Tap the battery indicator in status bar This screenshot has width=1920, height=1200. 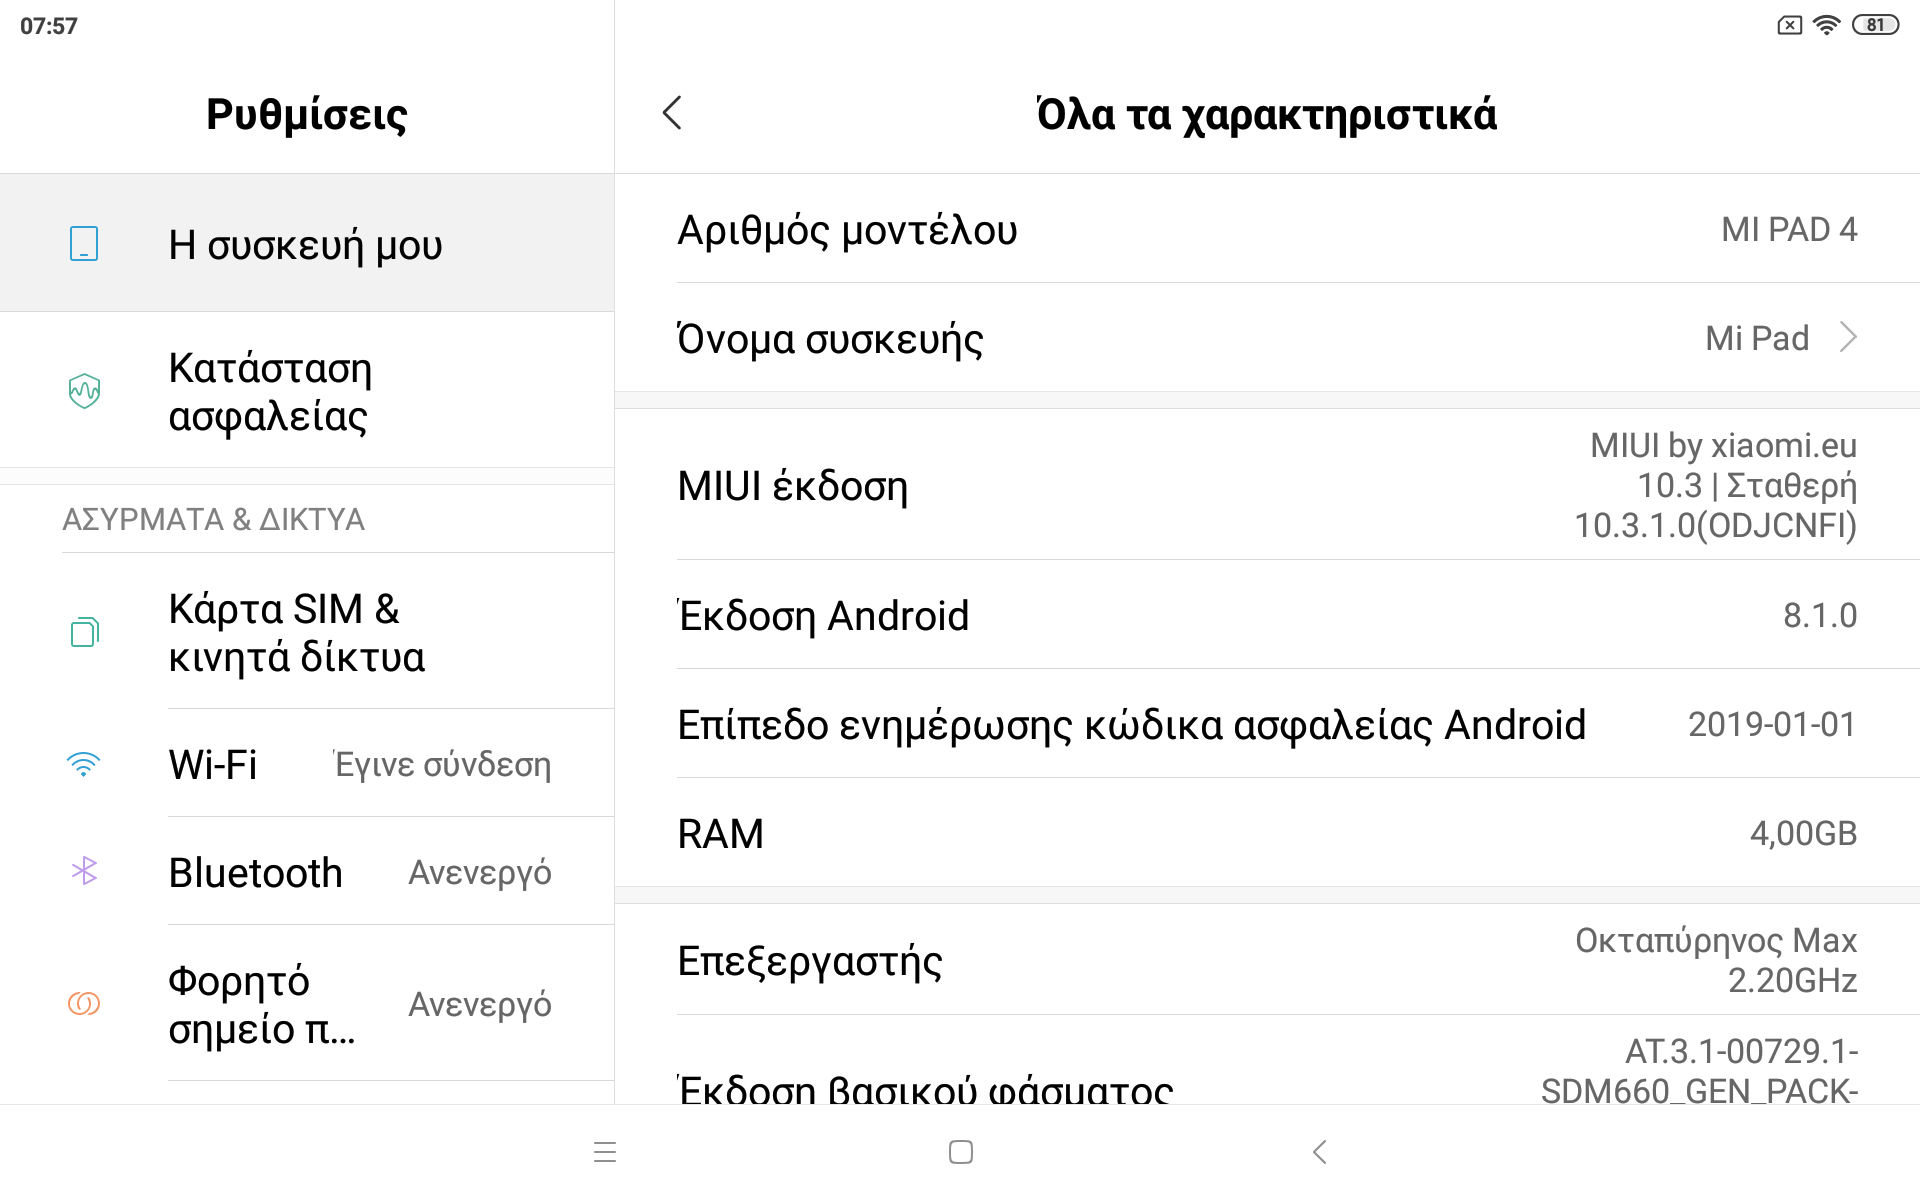(x=1875, y=25)
